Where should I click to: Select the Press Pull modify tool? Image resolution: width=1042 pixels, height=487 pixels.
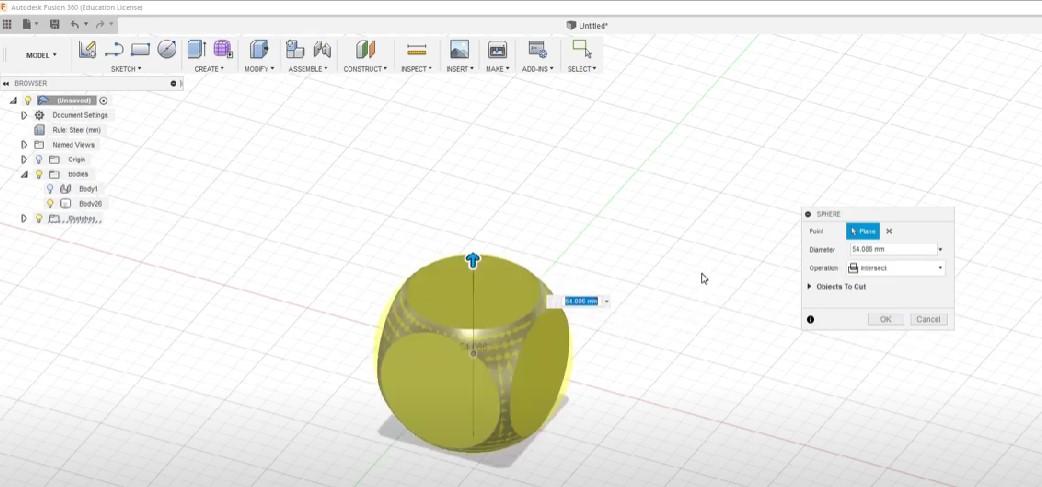(x=259, y=50)
